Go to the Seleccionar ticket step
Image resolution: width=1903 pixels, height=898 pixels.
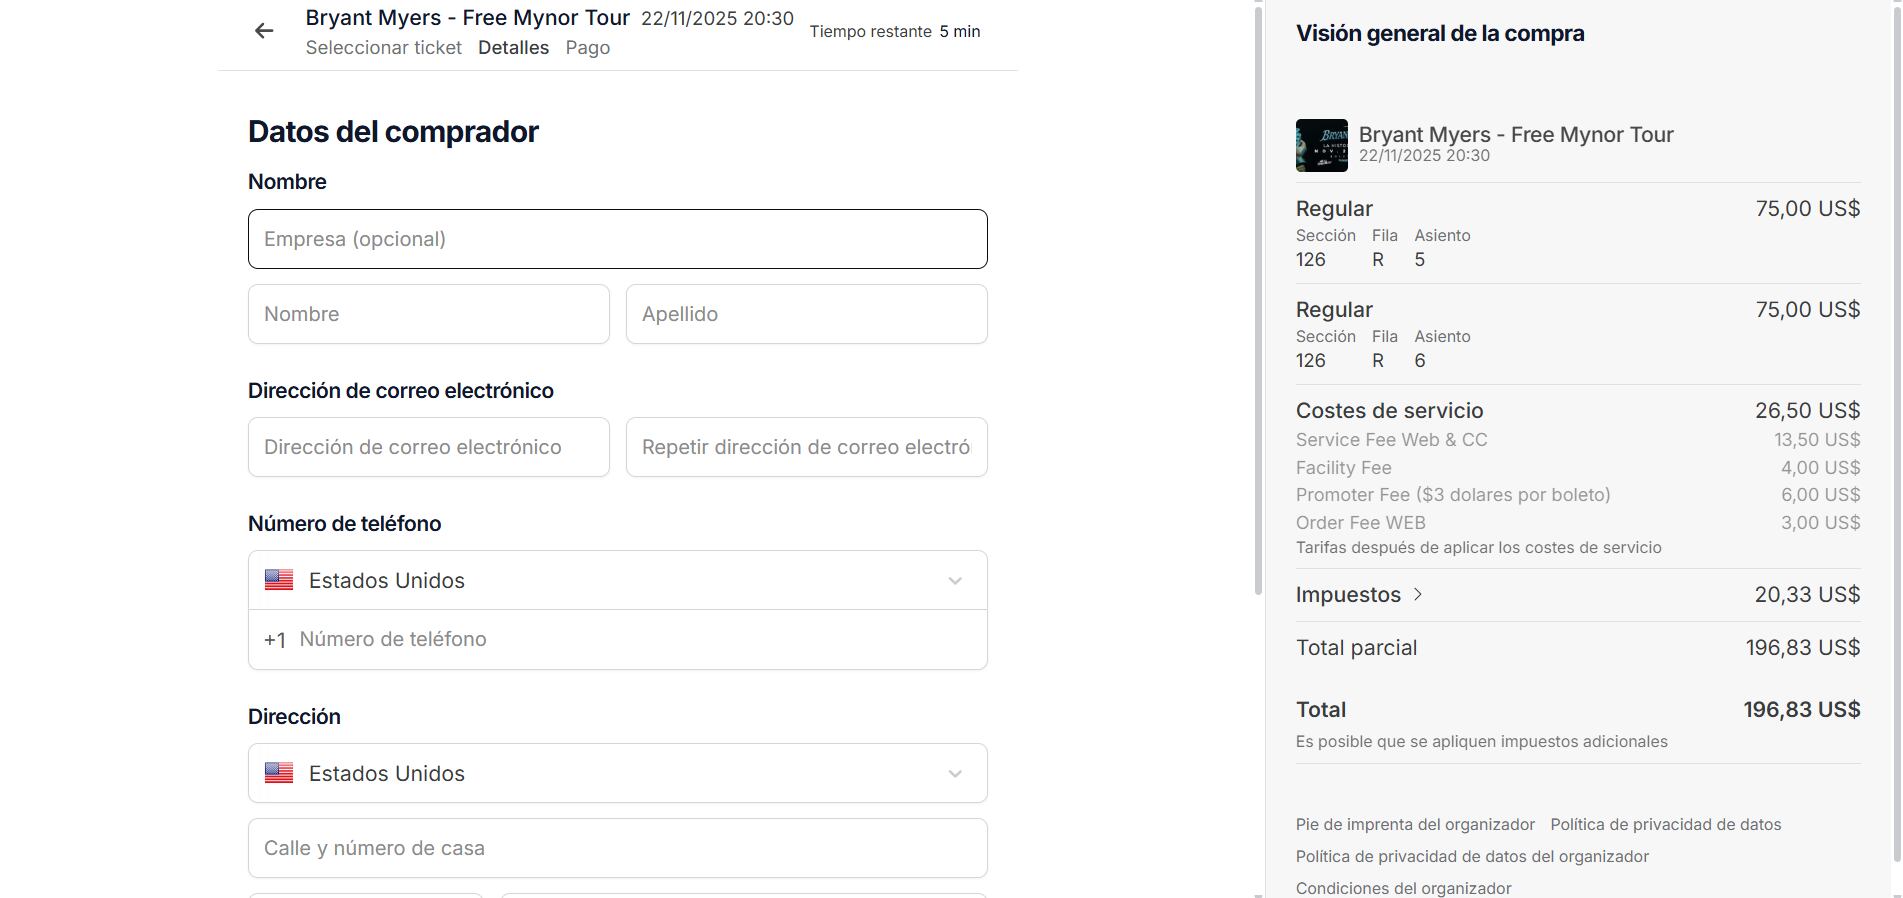383,48
